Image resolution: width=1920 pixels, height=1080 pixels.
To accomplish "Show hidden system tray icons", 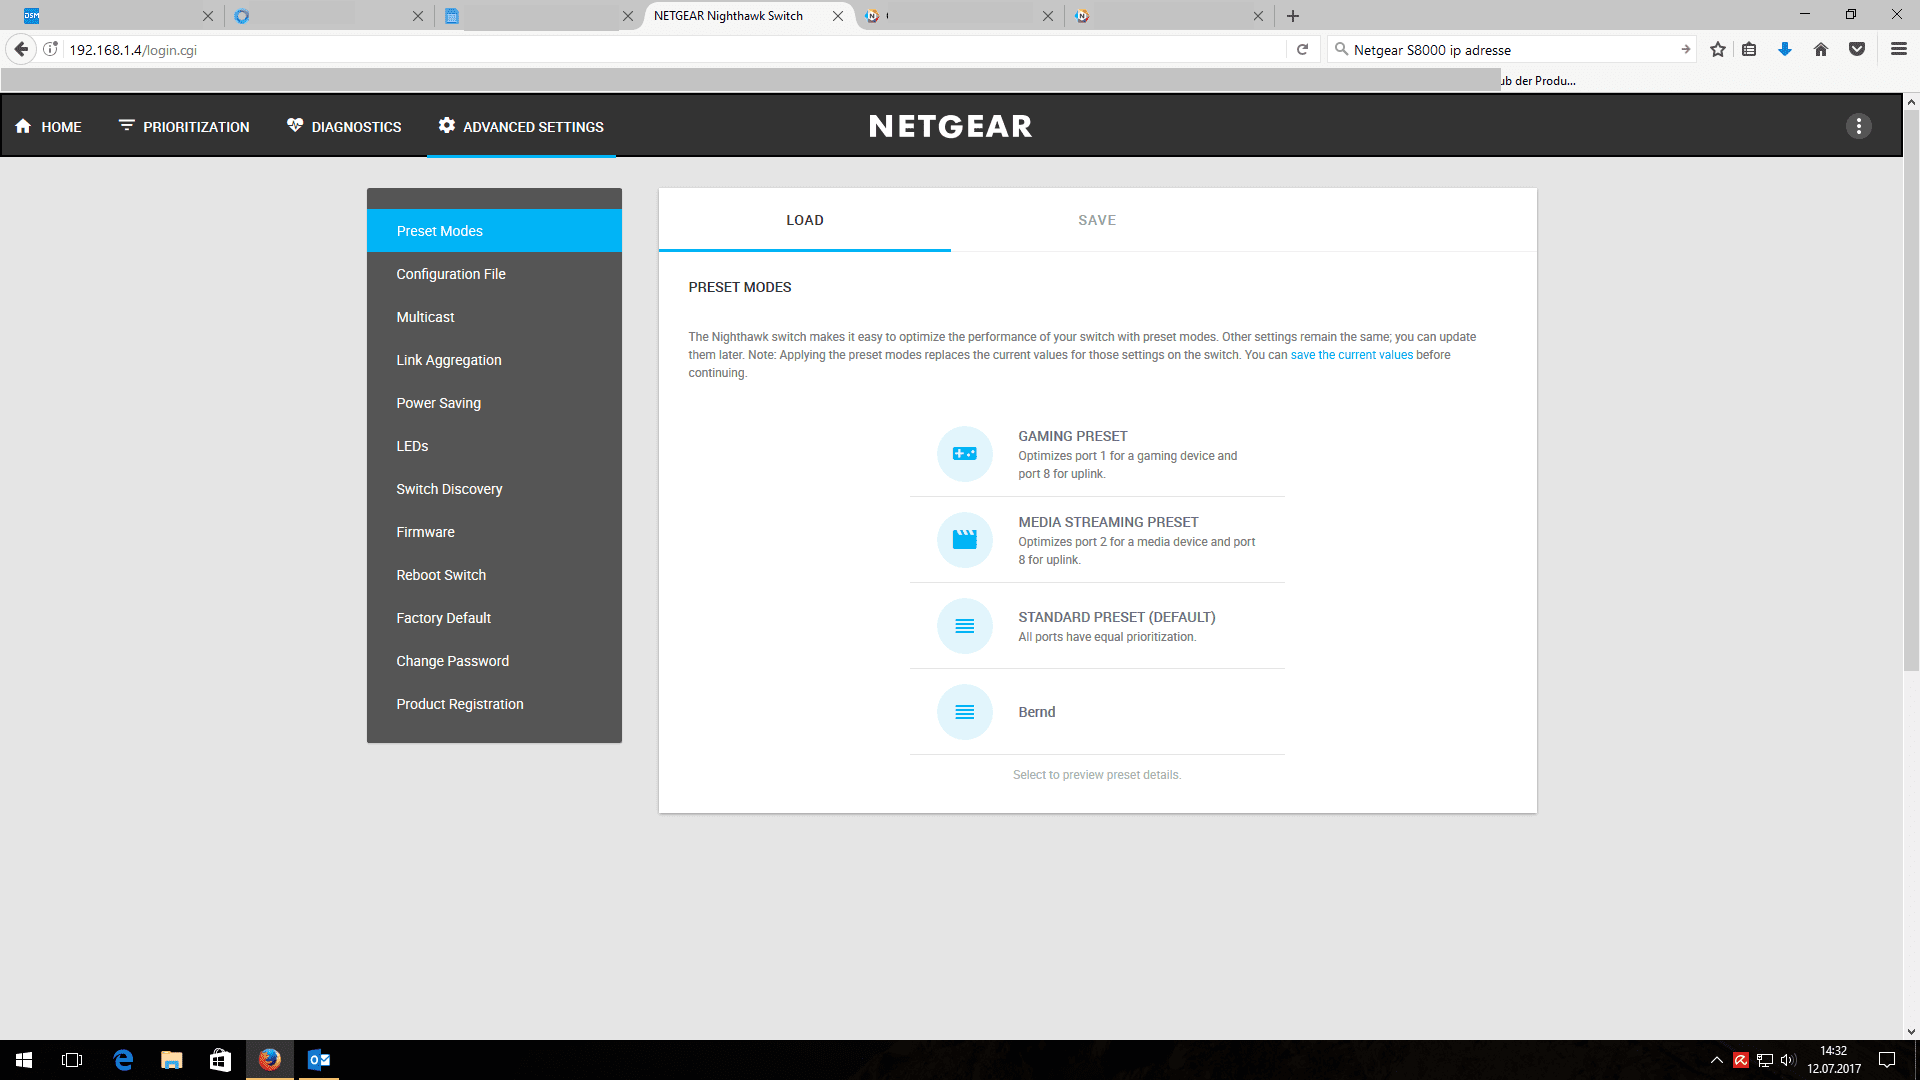I will 1716,1060.
